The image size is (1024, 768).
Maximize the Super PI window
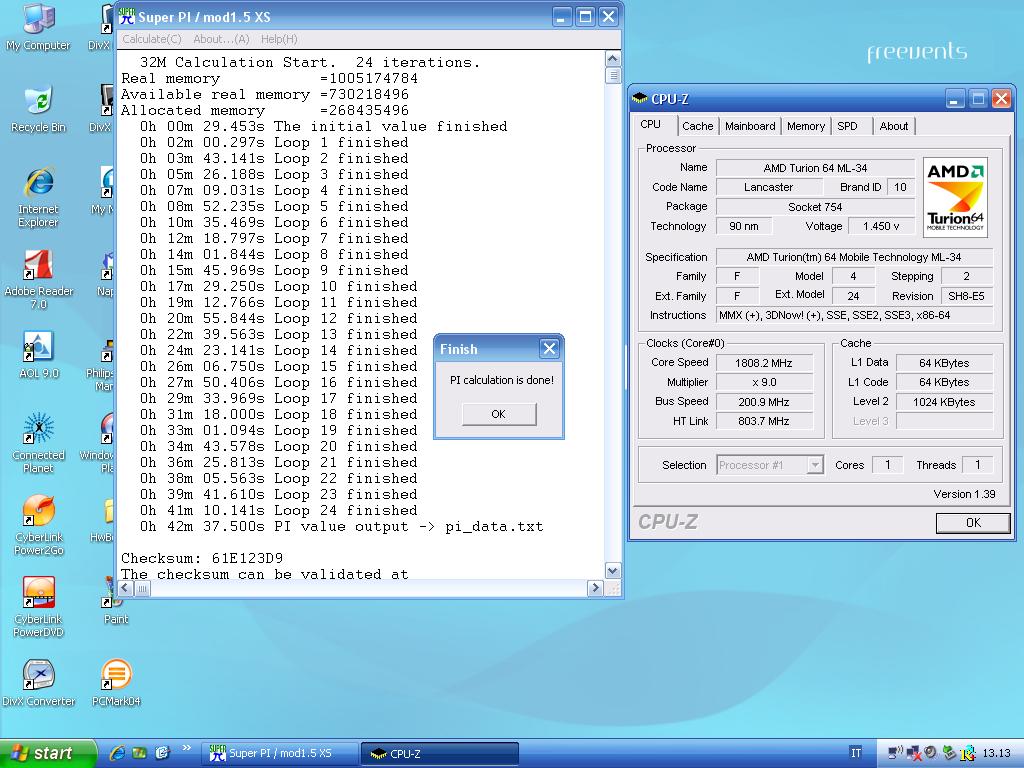click(585, 16)
